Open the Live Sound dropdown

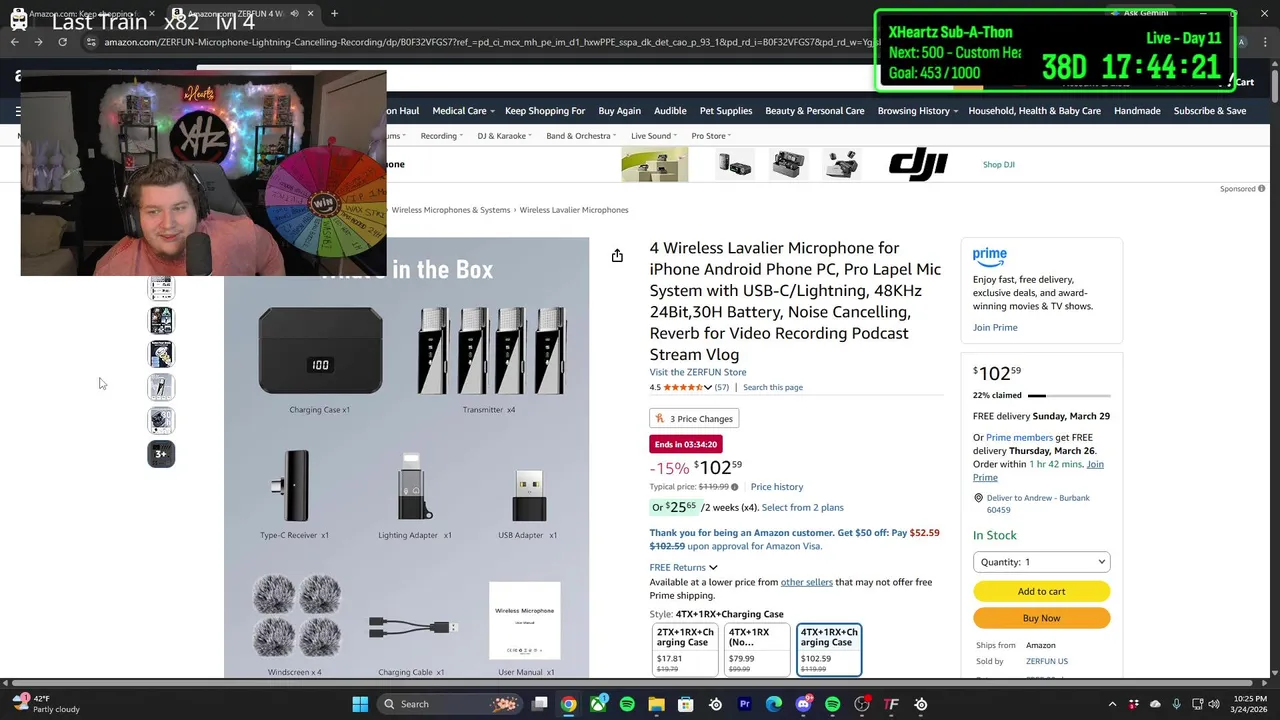click(654, 136)
